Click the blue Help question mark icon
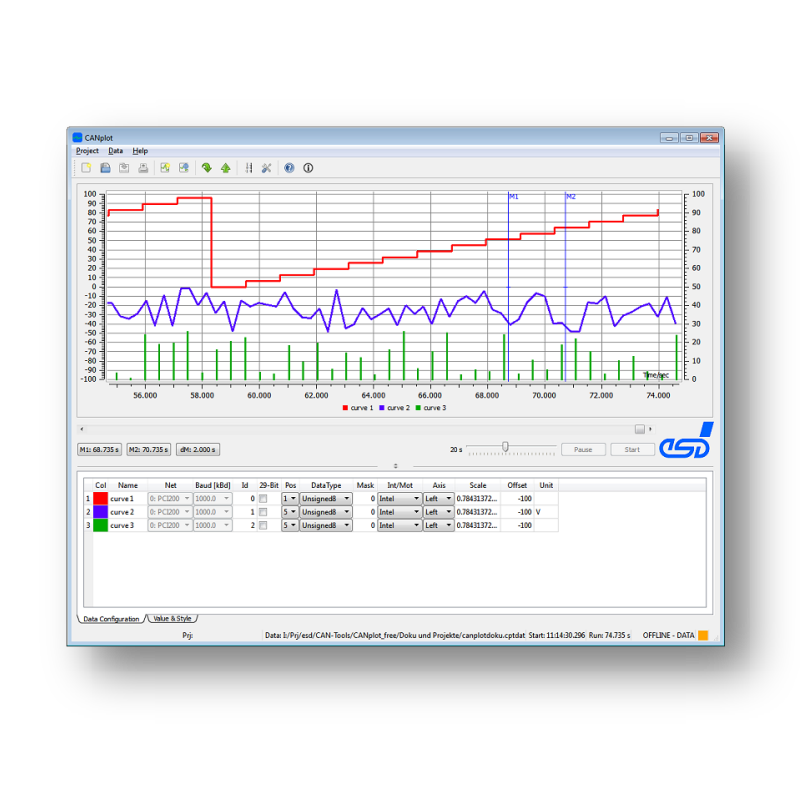 click(x=289, y=168)
